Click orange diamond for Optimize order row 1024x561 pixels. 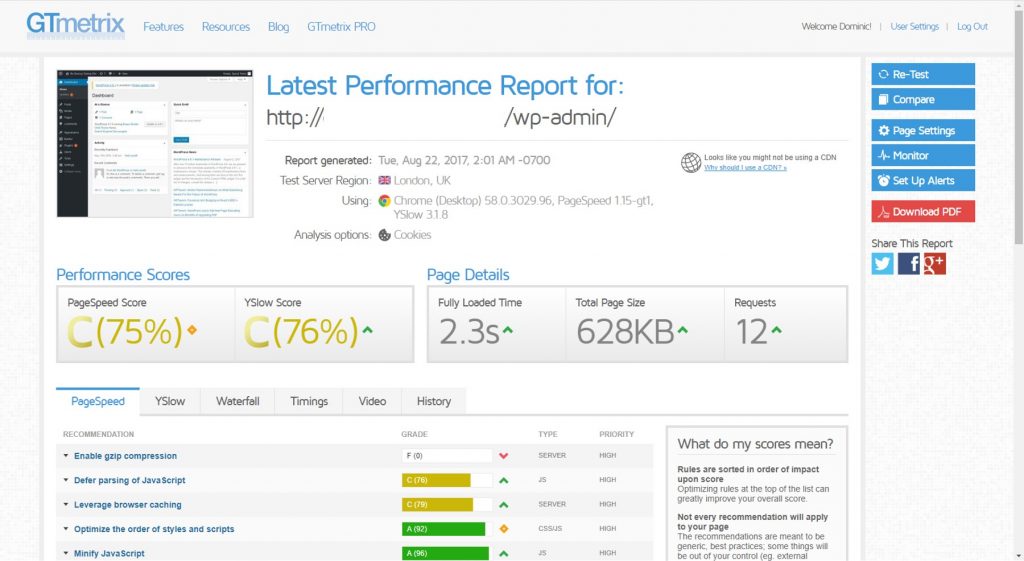pyautogui.click(x=504, y=529)
